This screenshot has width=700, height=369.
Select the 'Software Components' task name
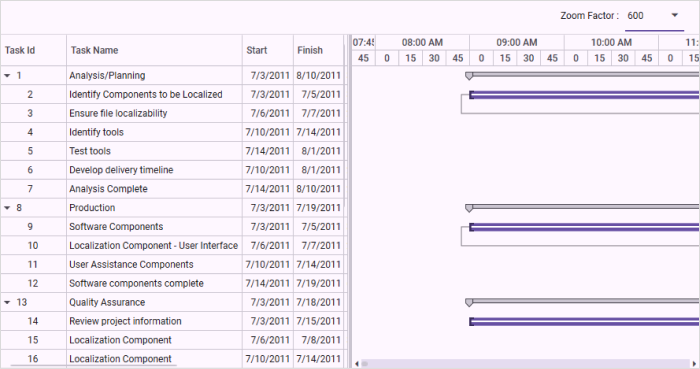pyautogui.click(x=116, y=227)
